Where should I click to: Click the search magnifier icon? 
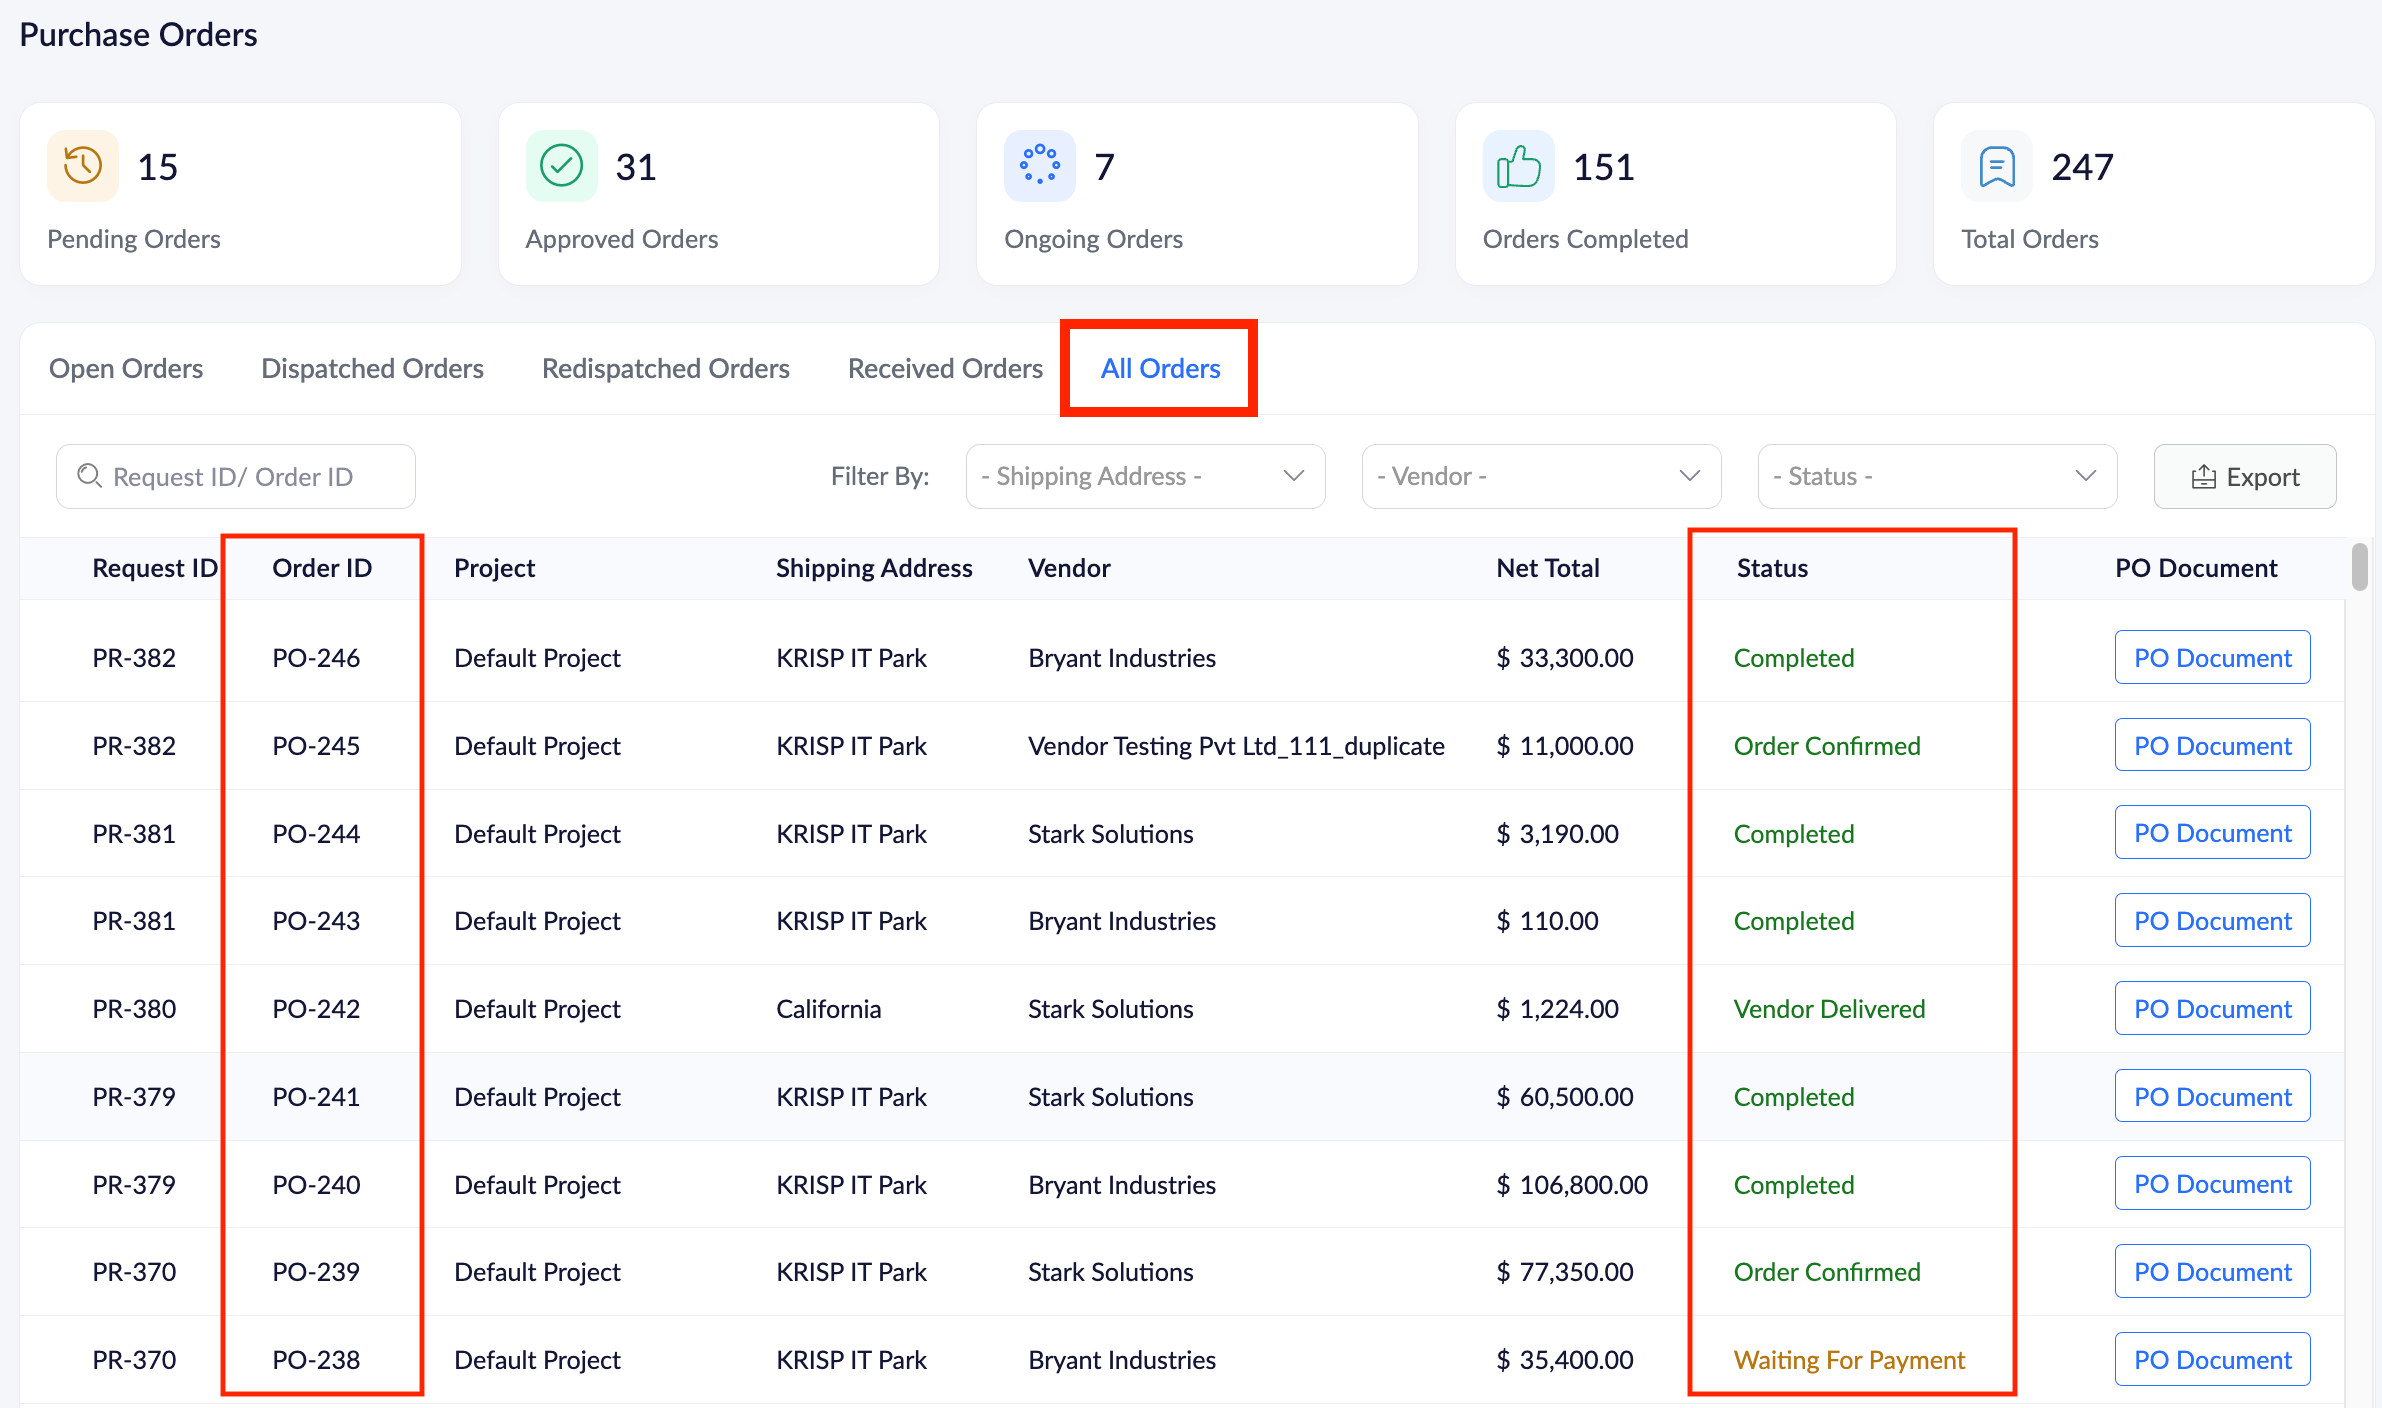(x=89, y=476)
